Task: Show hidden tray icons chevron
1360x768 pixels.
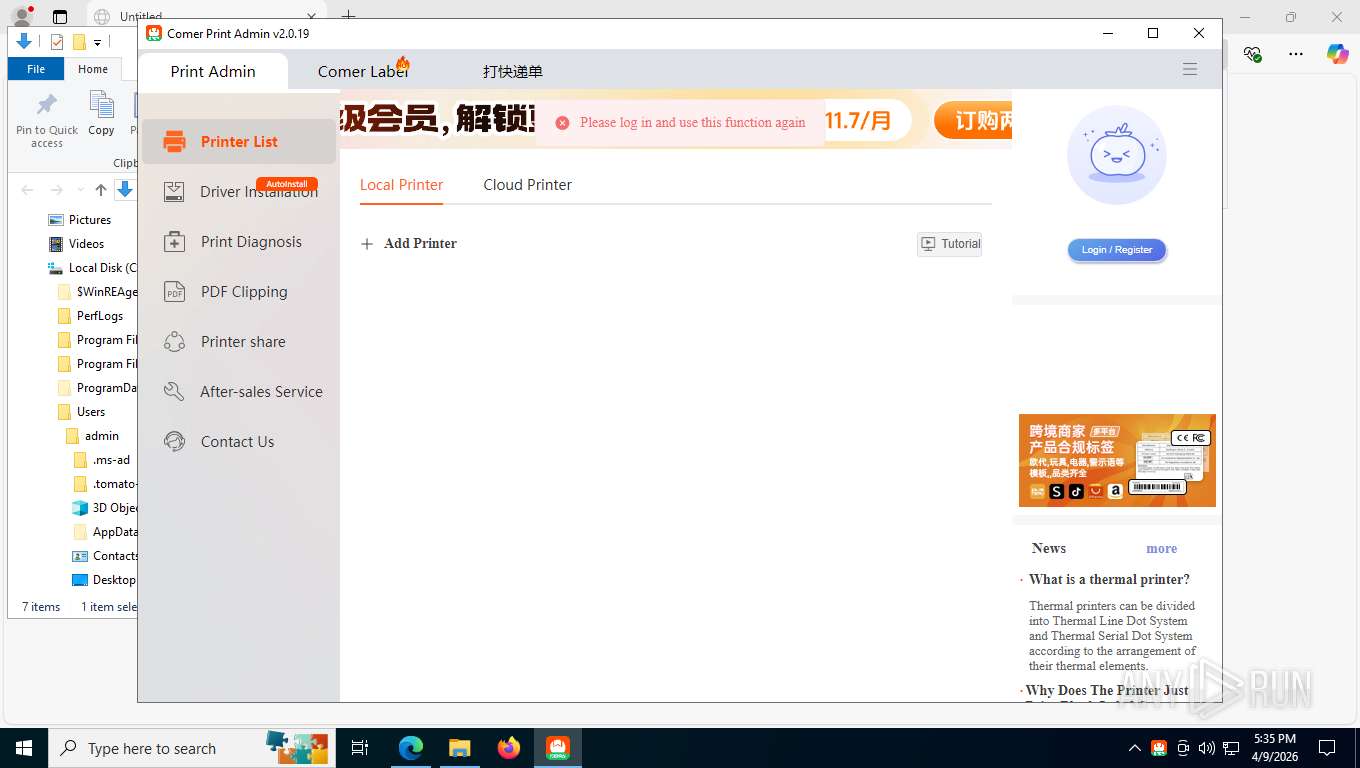Action: click(x=1134, y=748)
